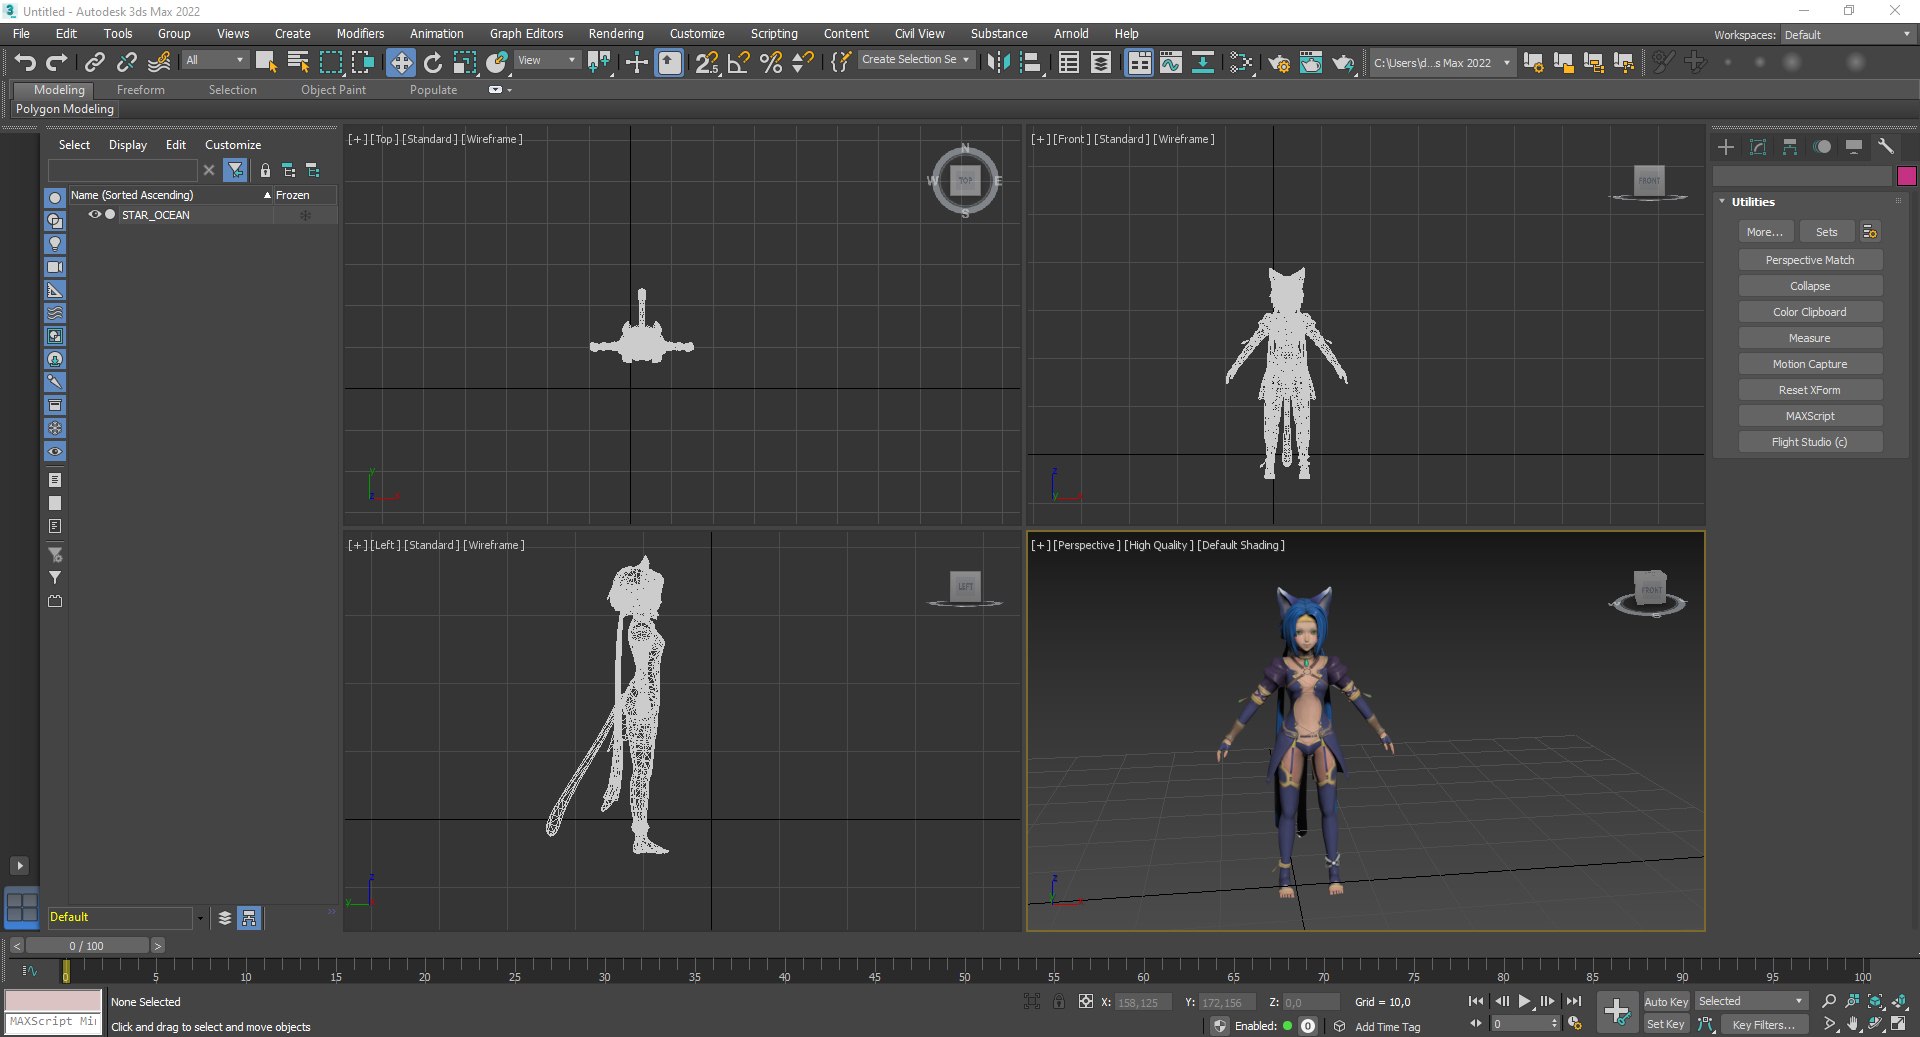Toggle Display Geometry filter in explorer
The width and height of the screenshot is (1920, 1037).
coord(55,198)
